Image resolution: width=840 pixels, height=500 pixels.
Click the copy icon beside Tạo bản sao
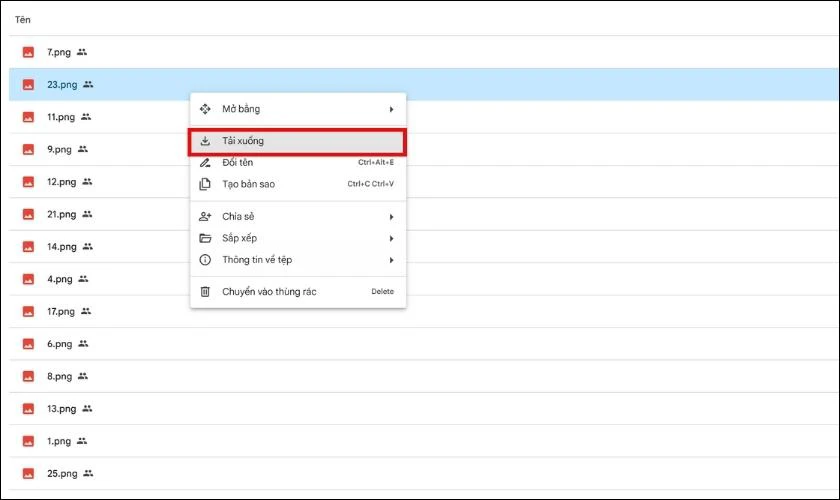coord(205,184)
